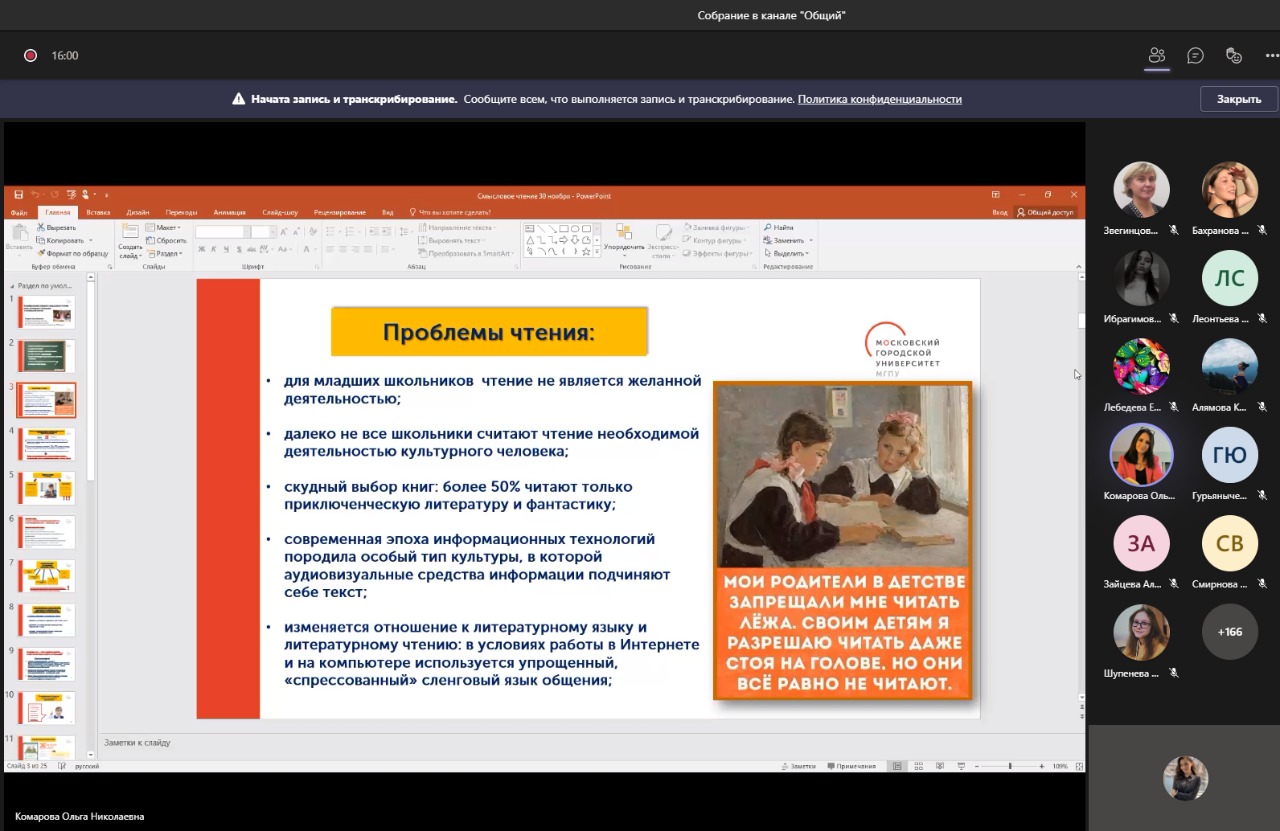Image resolution: width=1280 pixels, height=831 pixels.
Task: Switch to the Вставка ribbon tab
Action: [x=98, y=212]
